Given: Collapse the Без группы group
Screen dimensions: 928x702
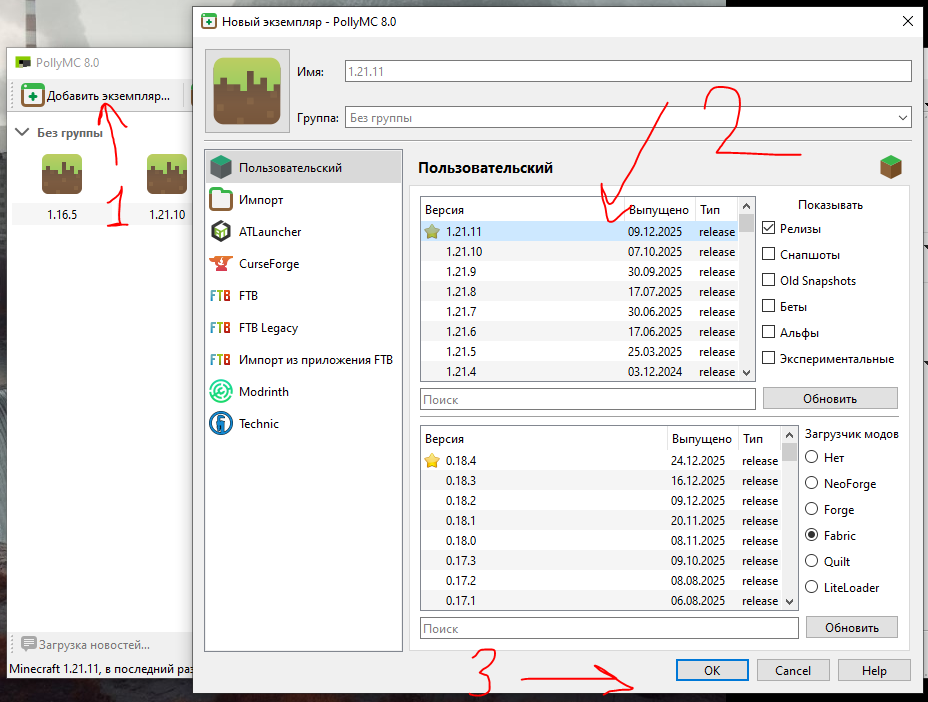Looking at the screenshot, I should (22, 132).
